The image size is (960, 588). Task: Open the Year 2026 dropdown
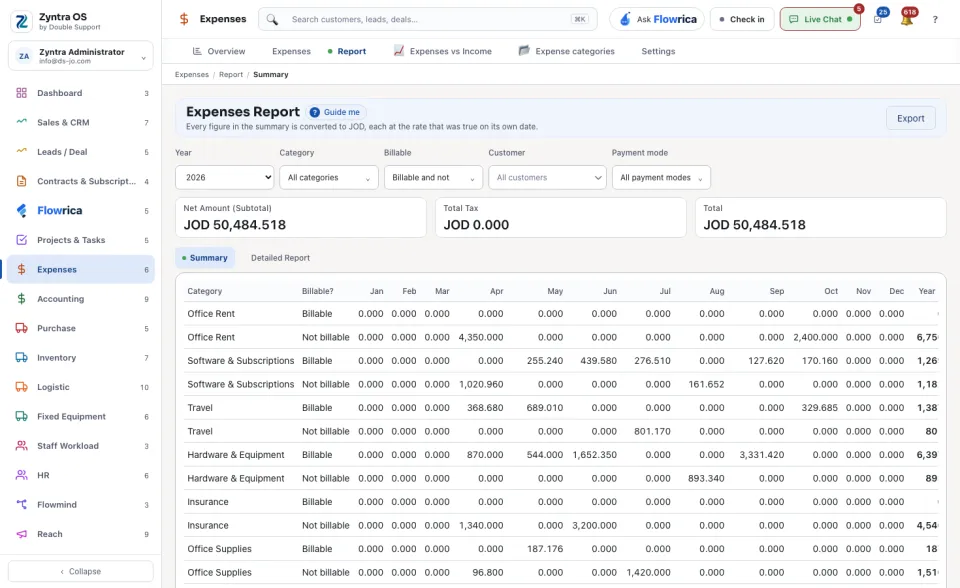coord(225,178)
